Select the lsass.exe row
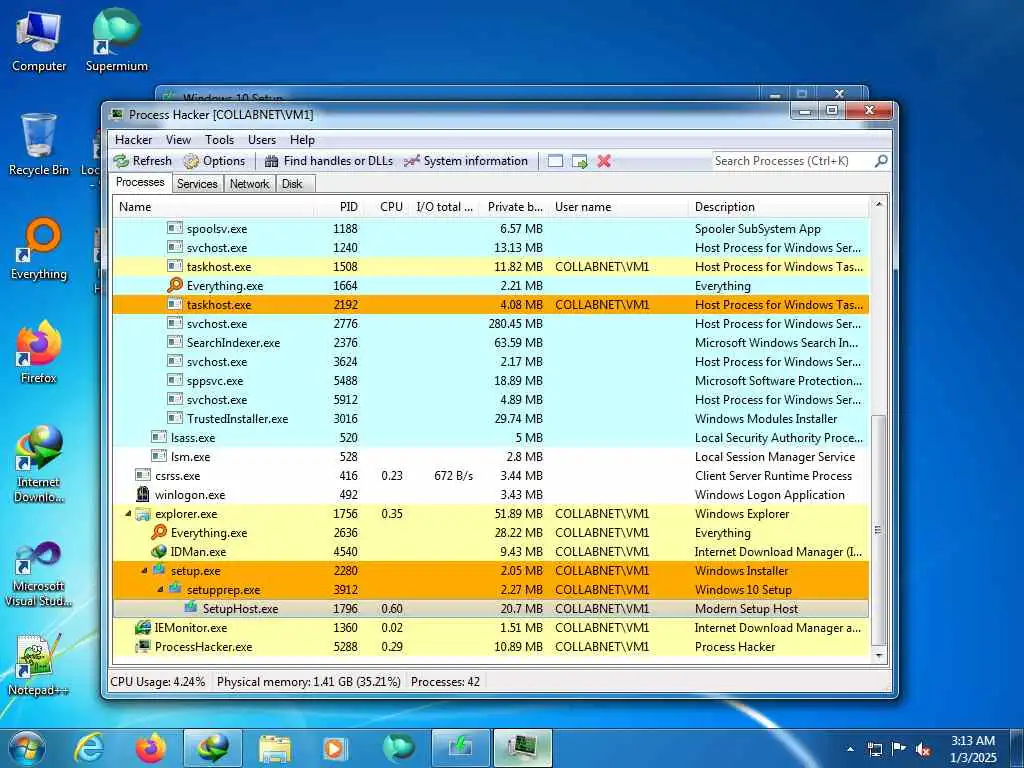Viewport: 1024px width, 768px height. 491,438
